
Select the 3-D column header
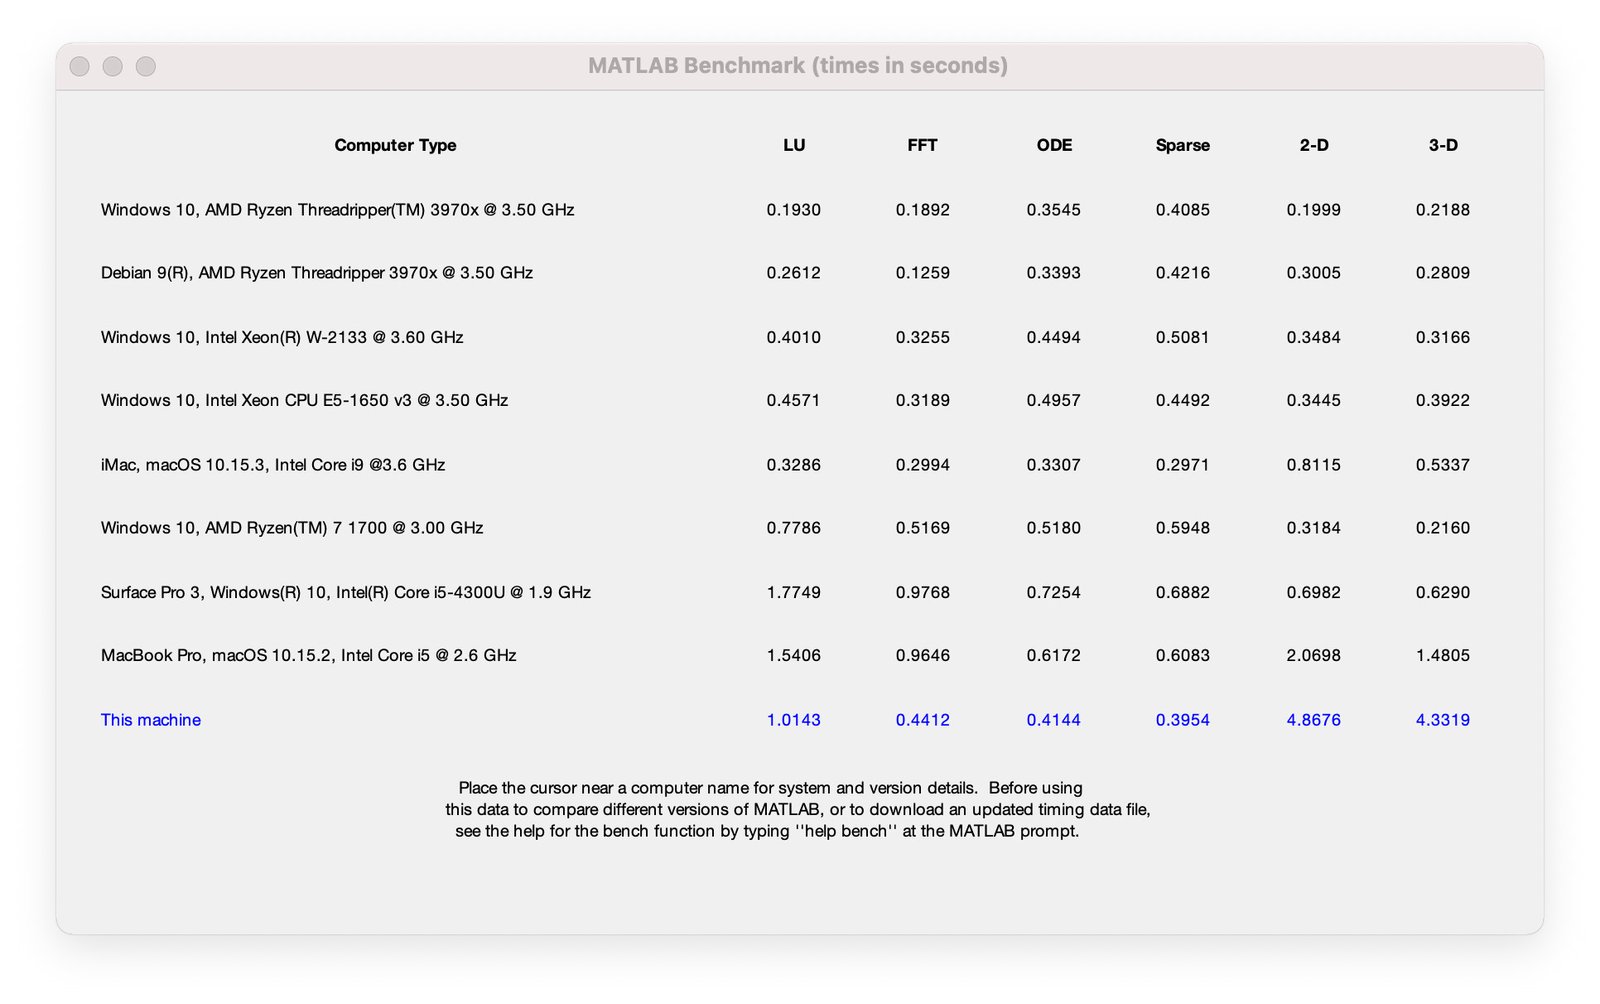tap(1442, 145)
